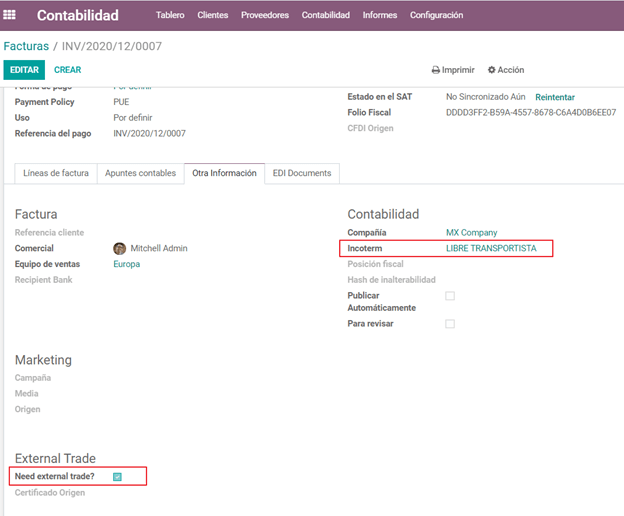Click the LIBRE TRANSPORTISTA incoterm value
Viewport: 624px width, 516px height.
[x=491, y=248]
